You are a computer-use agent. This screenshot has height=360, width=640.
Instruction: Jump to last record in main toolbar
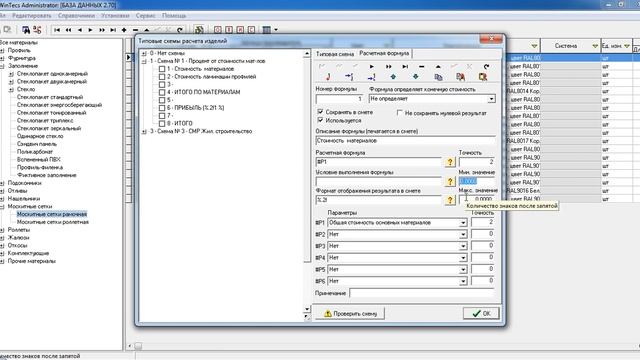click(113, 30)
